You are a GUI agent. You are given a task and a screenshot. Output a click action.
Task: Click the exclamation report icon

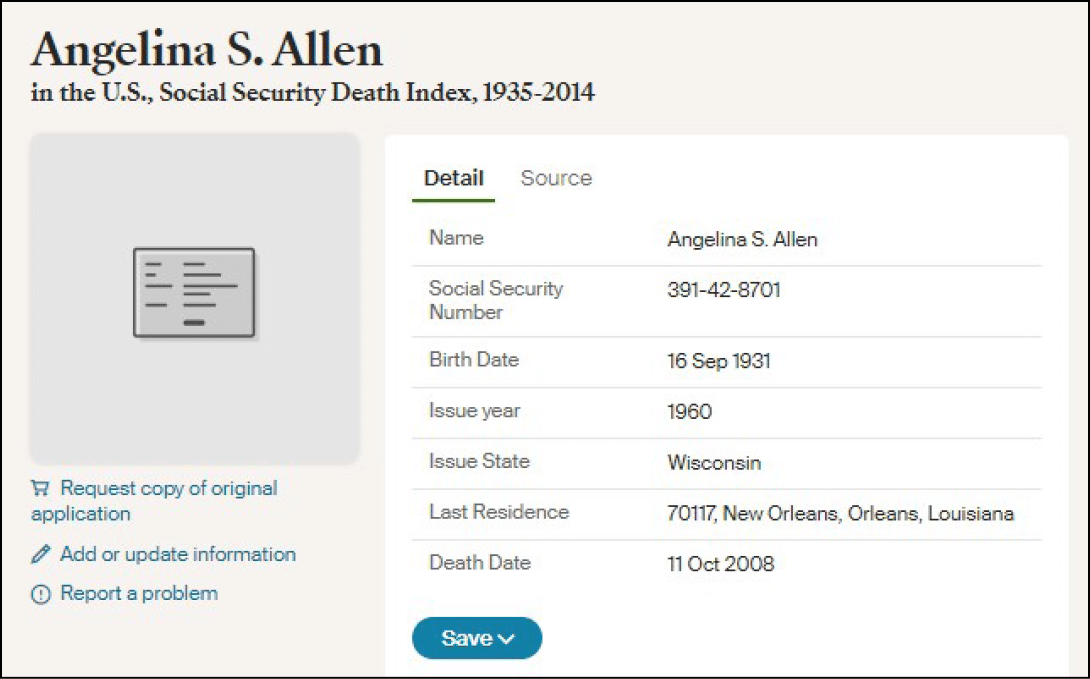click(x=40, y=594)
